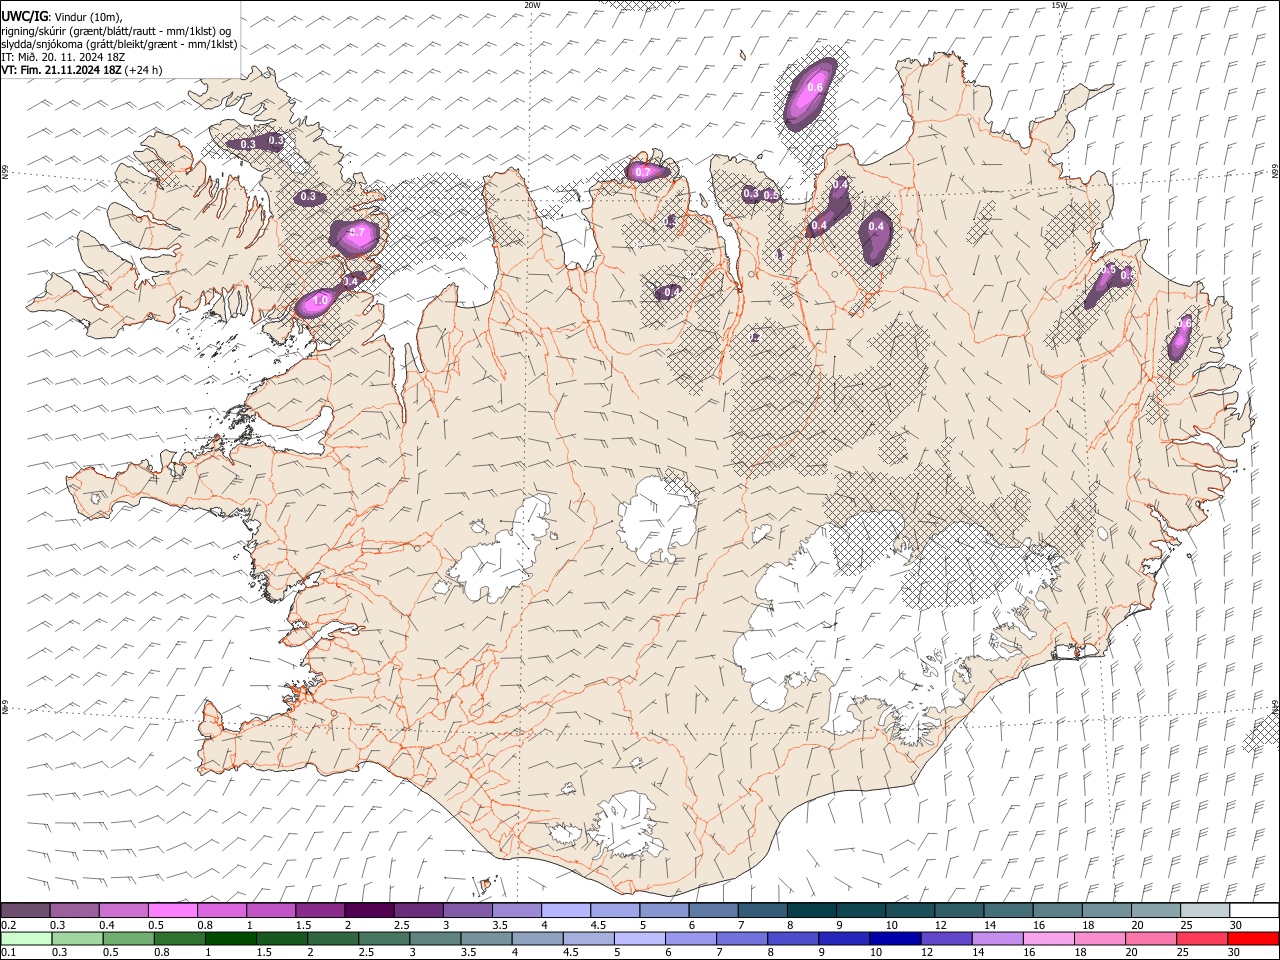Click the '20W' longitude label
Image resolution: width=1280 pixels, height=960 pixels.
[532, 5]
